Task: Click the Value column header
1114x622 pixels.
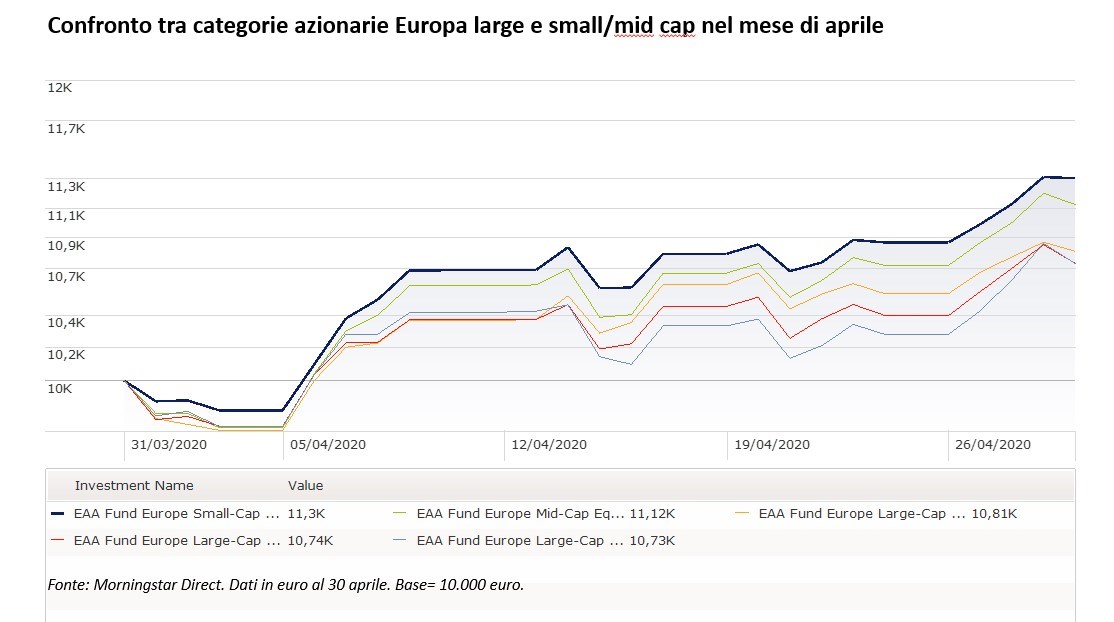Action: 306,486
